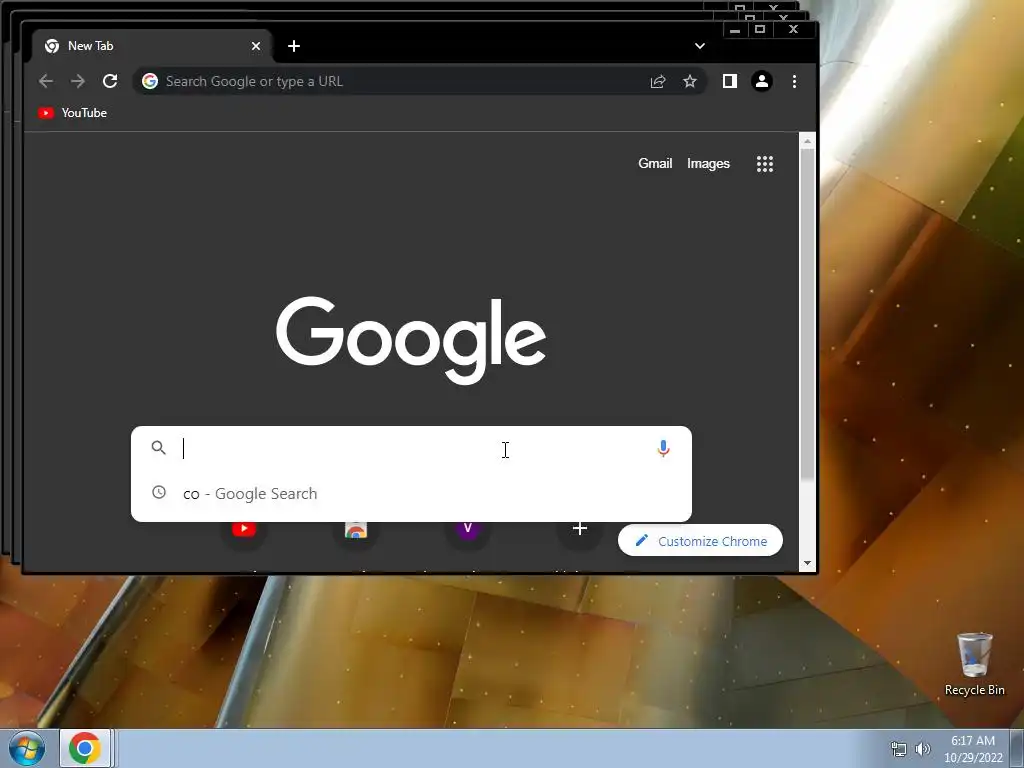Click the share this page icon
The height and width of the screenshot is (768, 1024).
click(x=658, y=81)
